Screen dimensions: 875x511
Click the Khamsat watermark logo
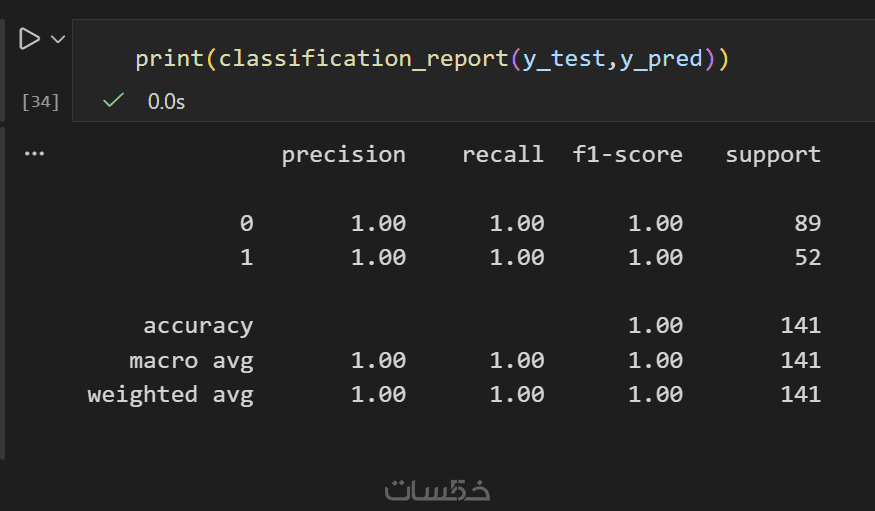tap(437, 490)
